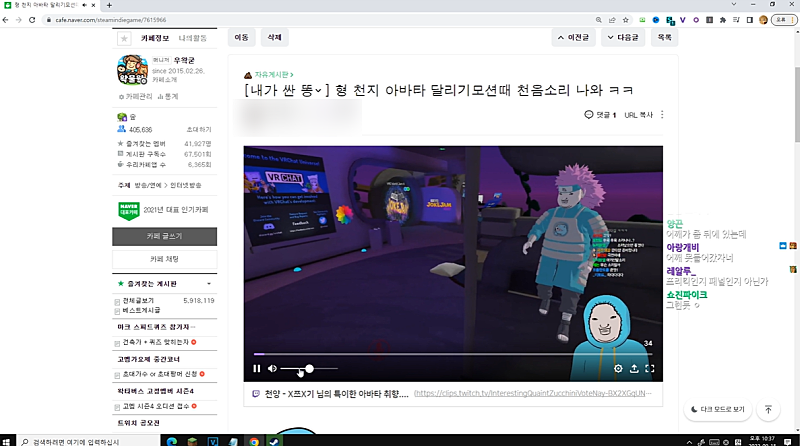The width and height of the screenshot is (800, 446).
Task: Open the tab search chevron in title bar
Action: 734,4
